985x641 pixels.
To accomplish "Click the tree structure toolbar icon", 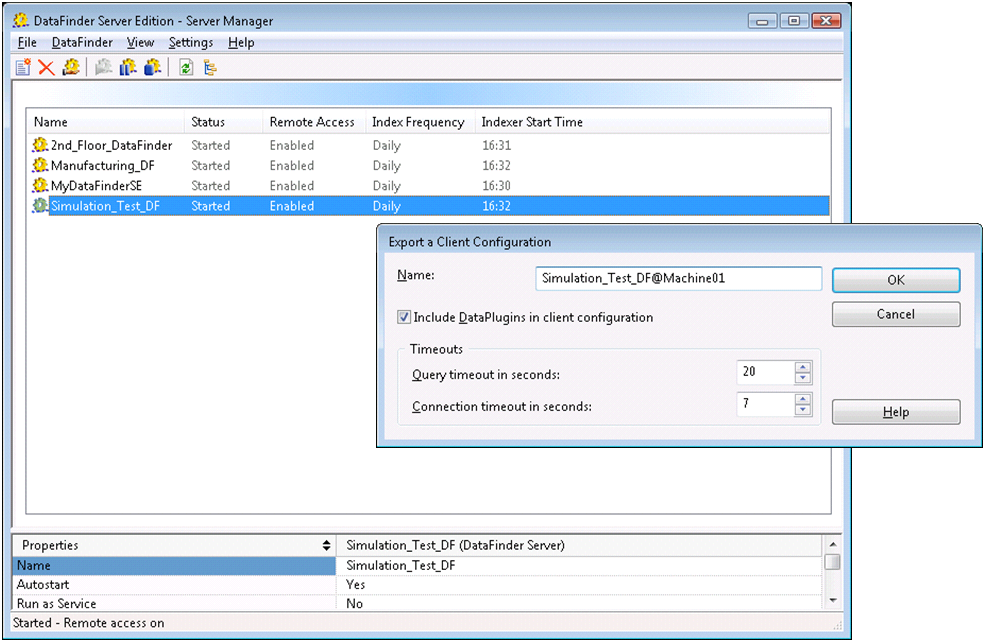I will point(210,67).
